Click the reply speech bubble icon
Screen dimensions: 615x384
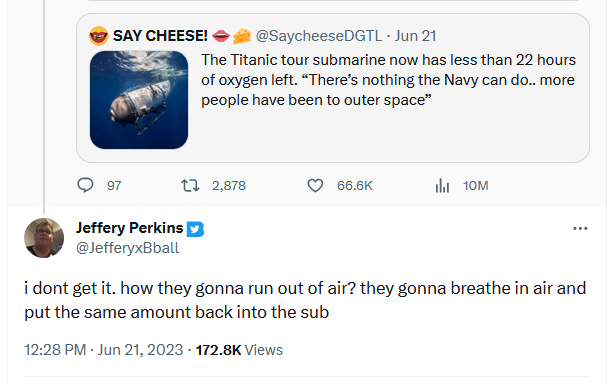tap(85, 185)
